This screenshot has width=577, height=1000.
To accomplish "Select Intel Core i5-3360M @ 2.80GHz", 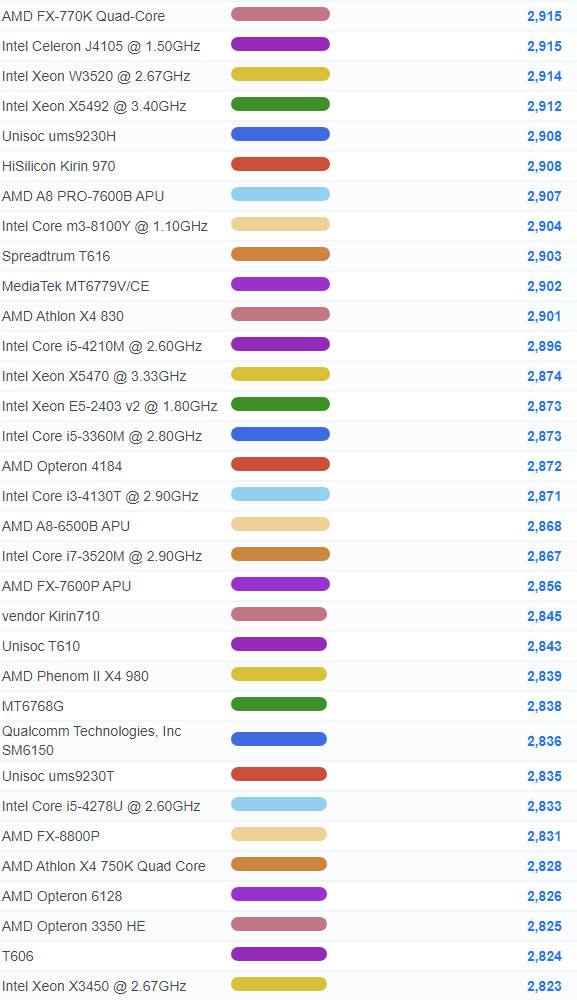I will click(101, 436).
